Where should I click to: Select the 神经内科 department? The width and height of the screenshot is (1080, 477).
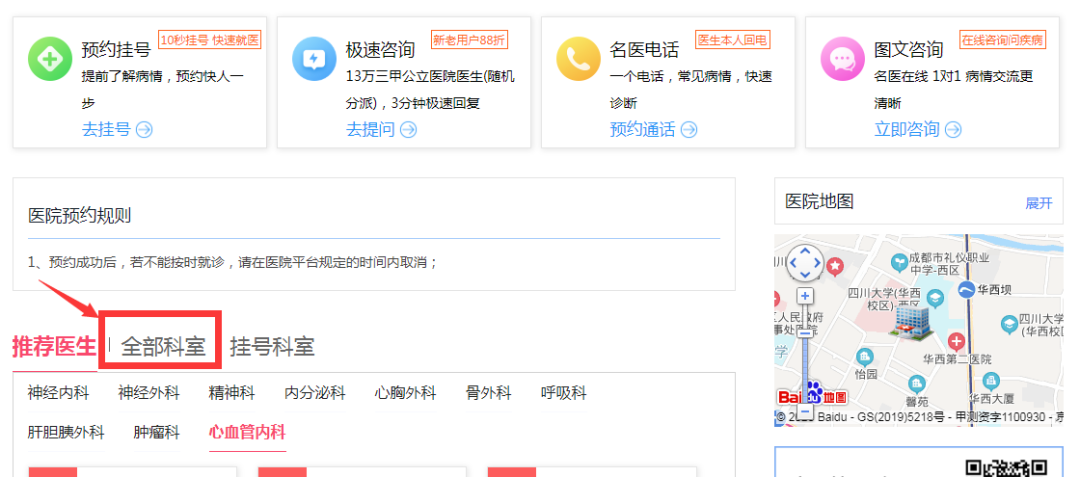[59, 394]
